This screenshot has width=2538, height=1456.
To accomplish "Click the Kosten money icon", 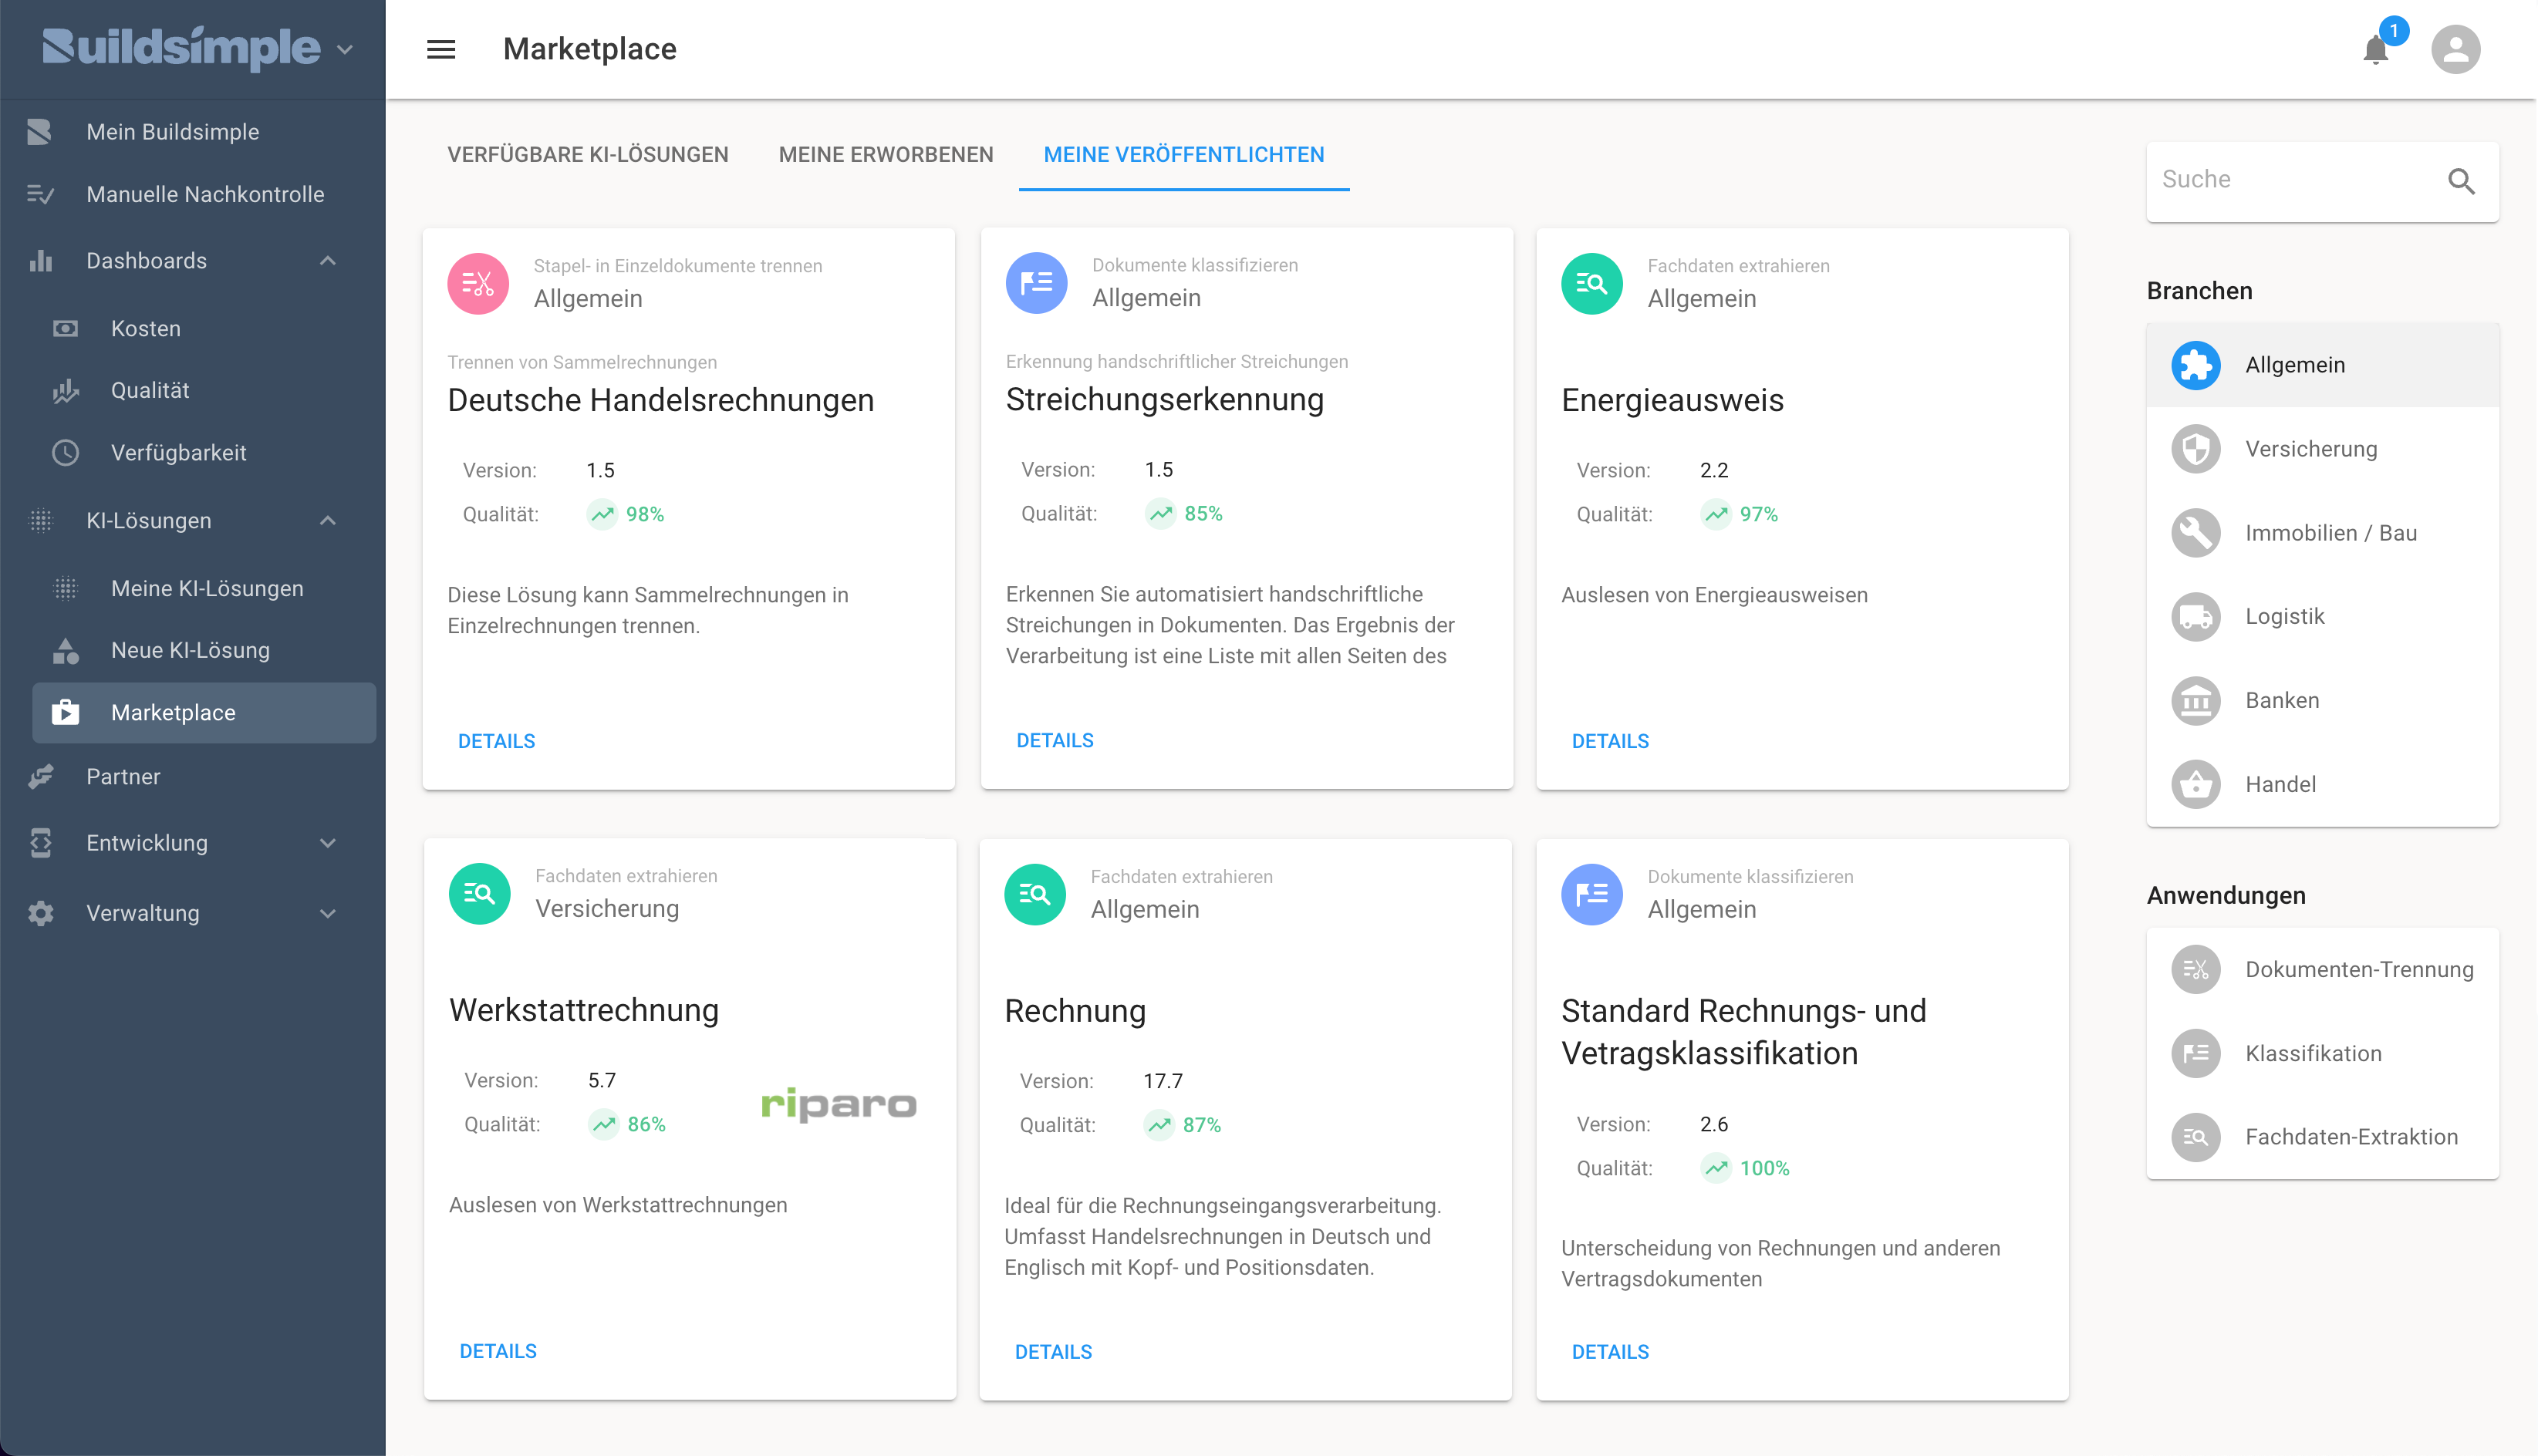I will tap(65, 329).
